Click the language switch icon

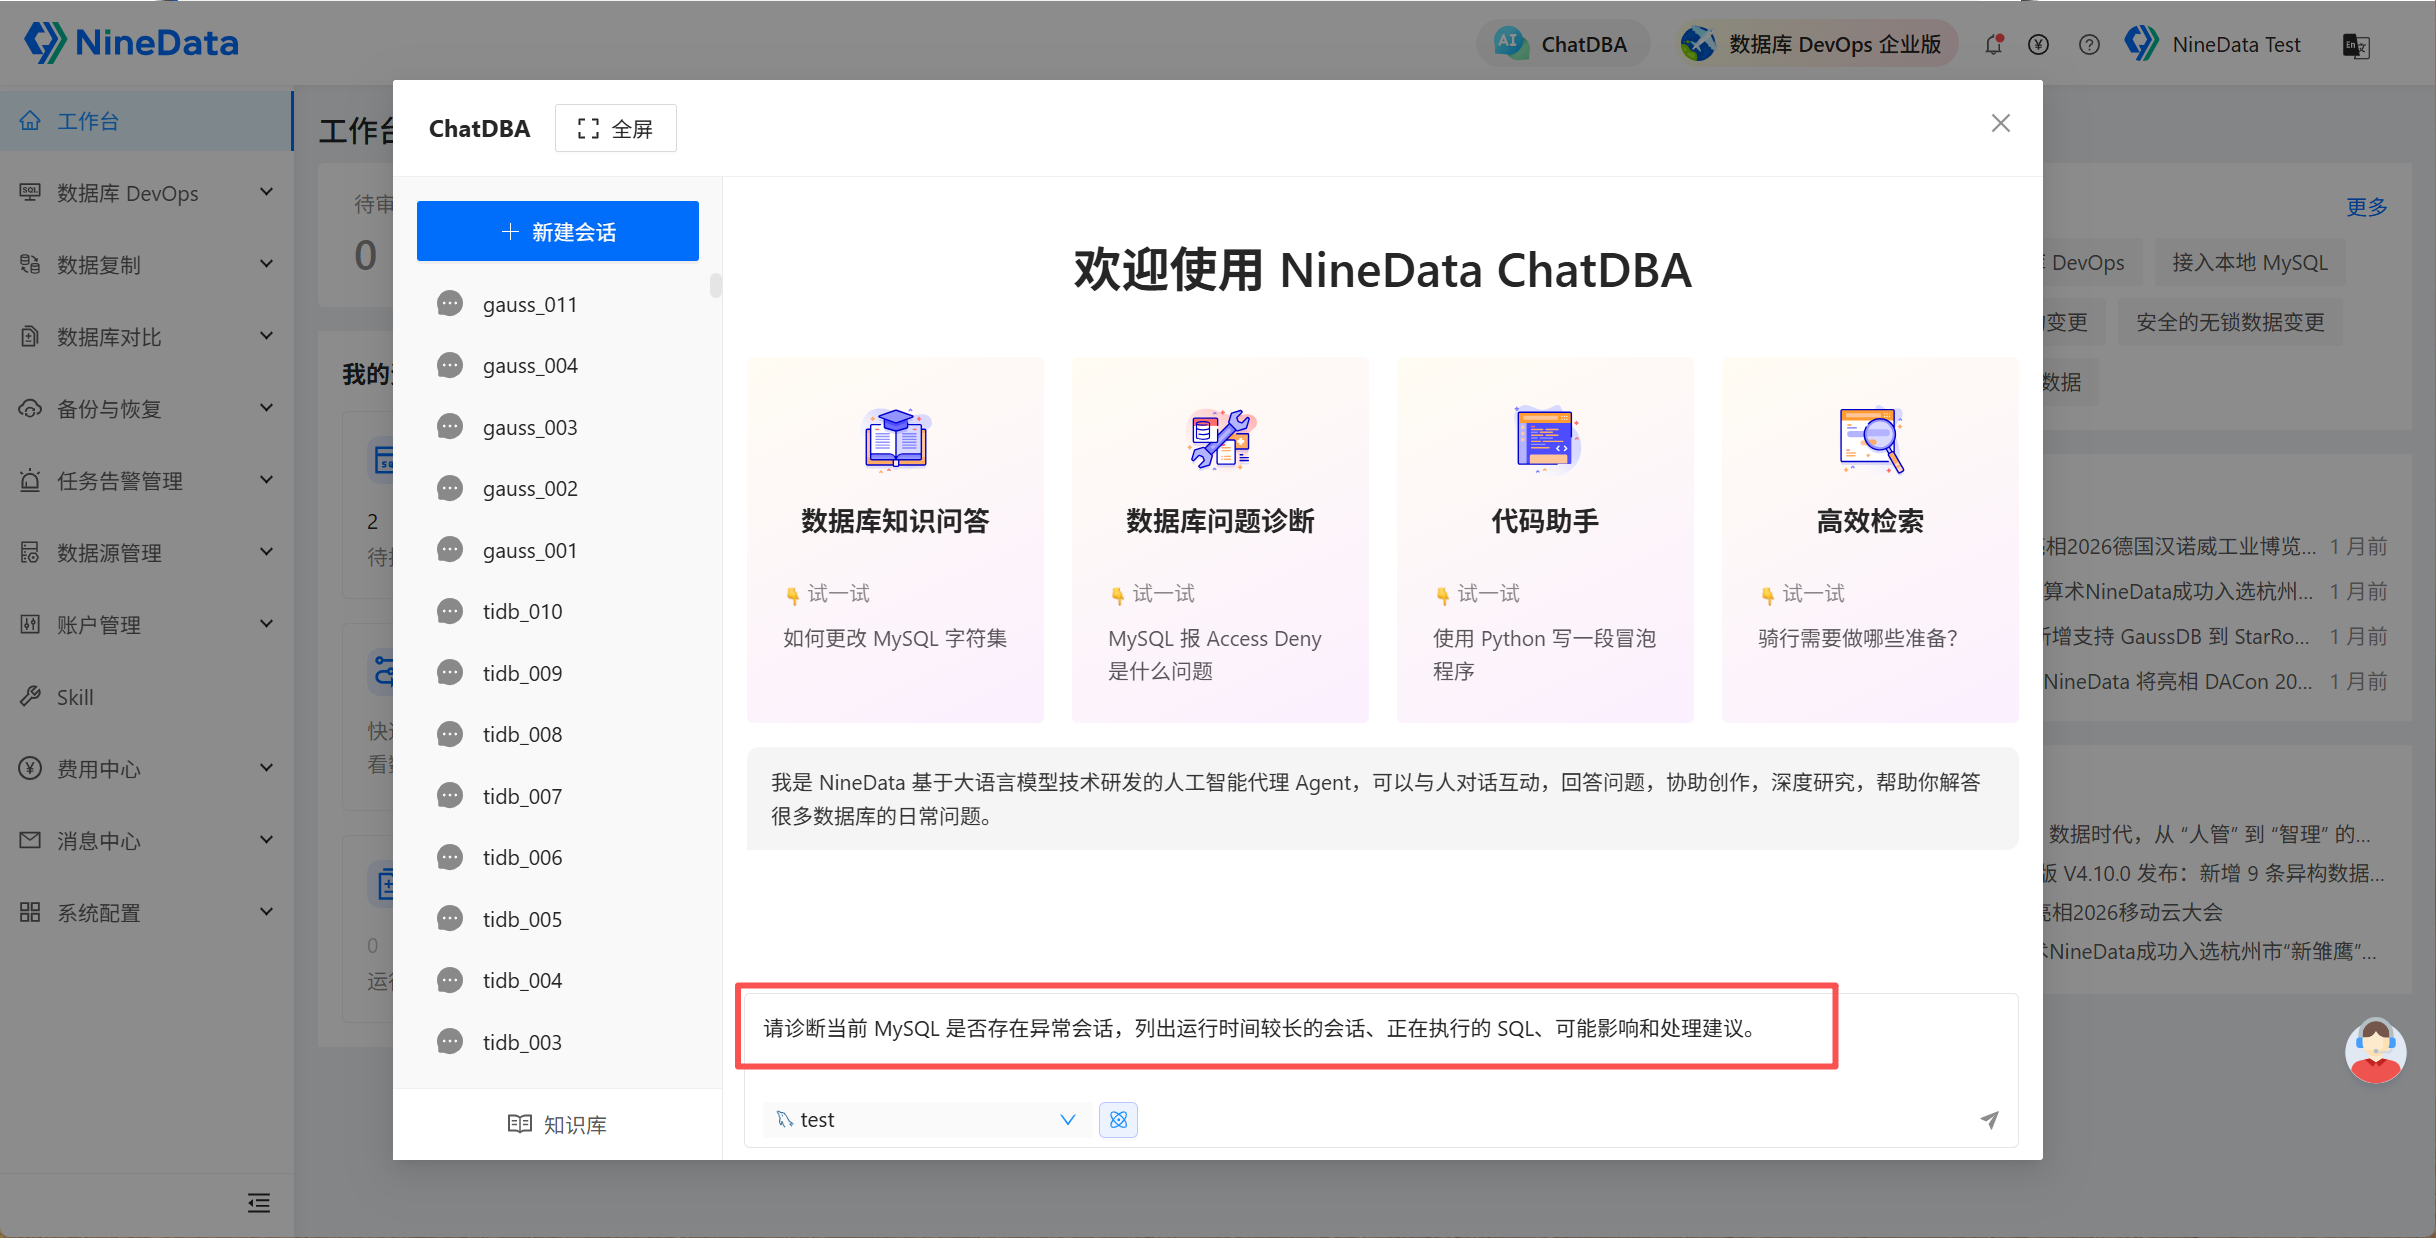(2356, 45)
